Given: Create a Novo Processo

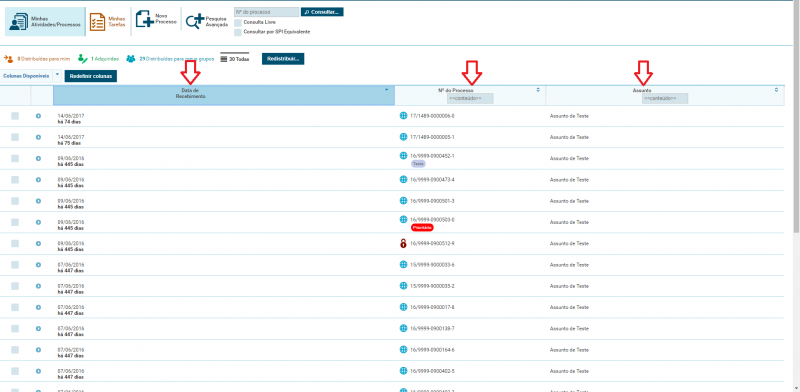Looking at the screenshot, I should [156, 19].
